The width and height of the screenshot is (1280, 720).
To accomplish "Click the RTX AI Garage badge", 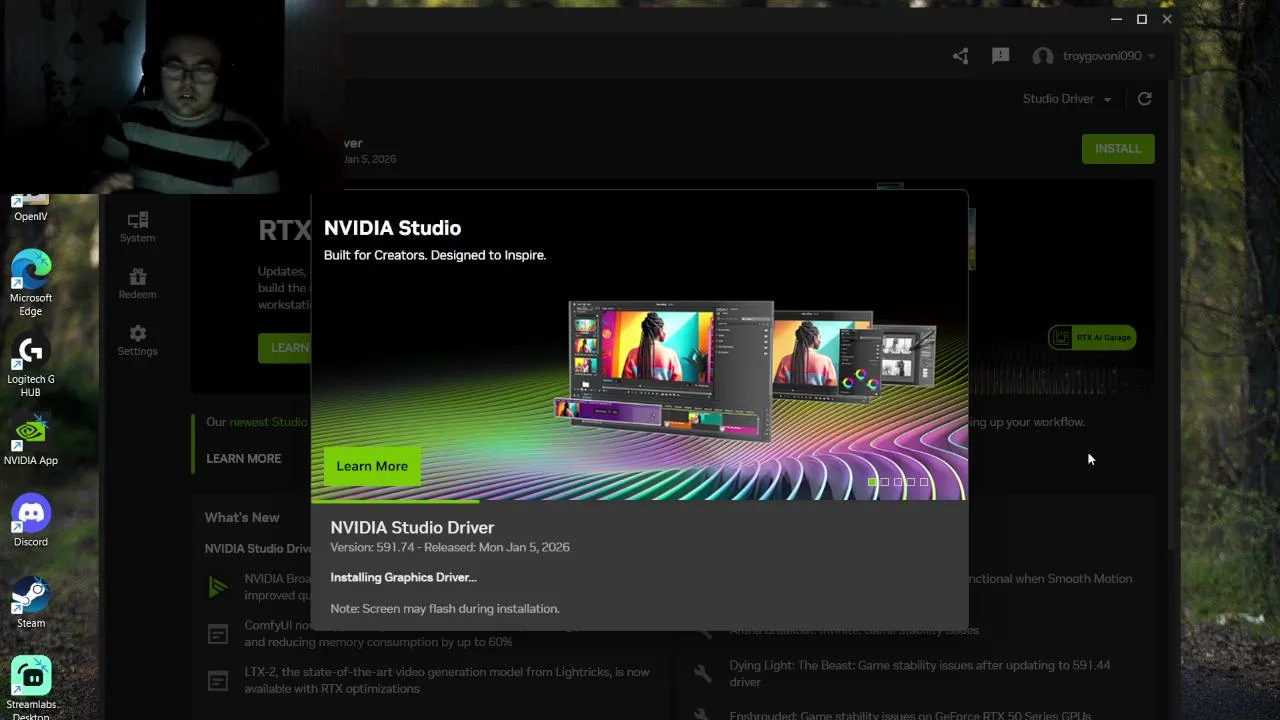I will click(x=1092, y=337).
